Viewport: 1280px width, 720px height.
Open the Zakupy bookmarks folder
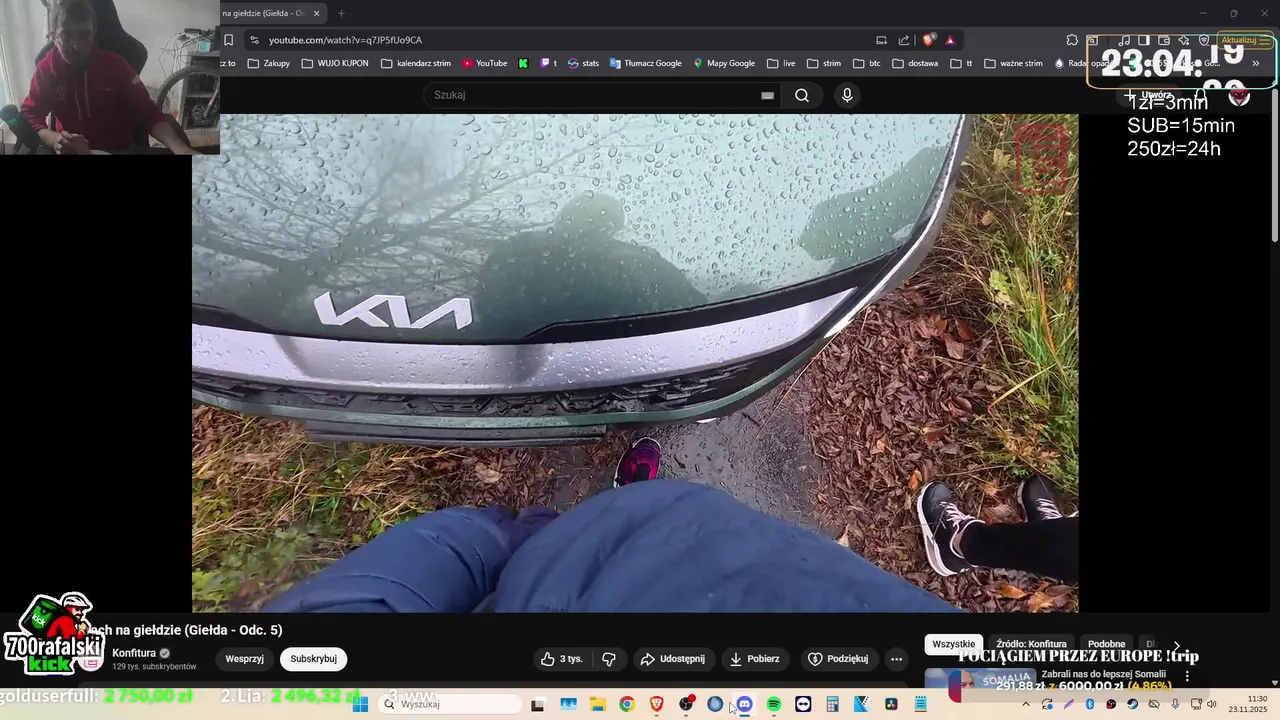[268, 63]
